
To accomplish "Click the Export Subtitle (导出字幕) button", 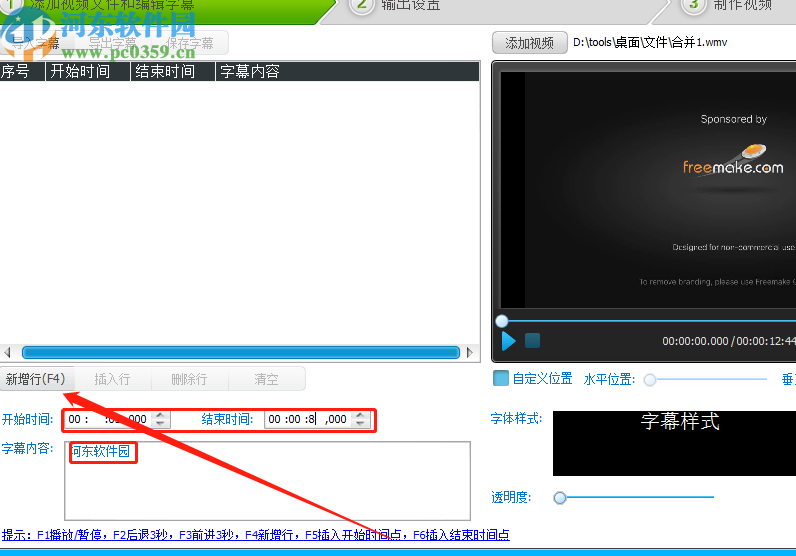I will (113, 43).
